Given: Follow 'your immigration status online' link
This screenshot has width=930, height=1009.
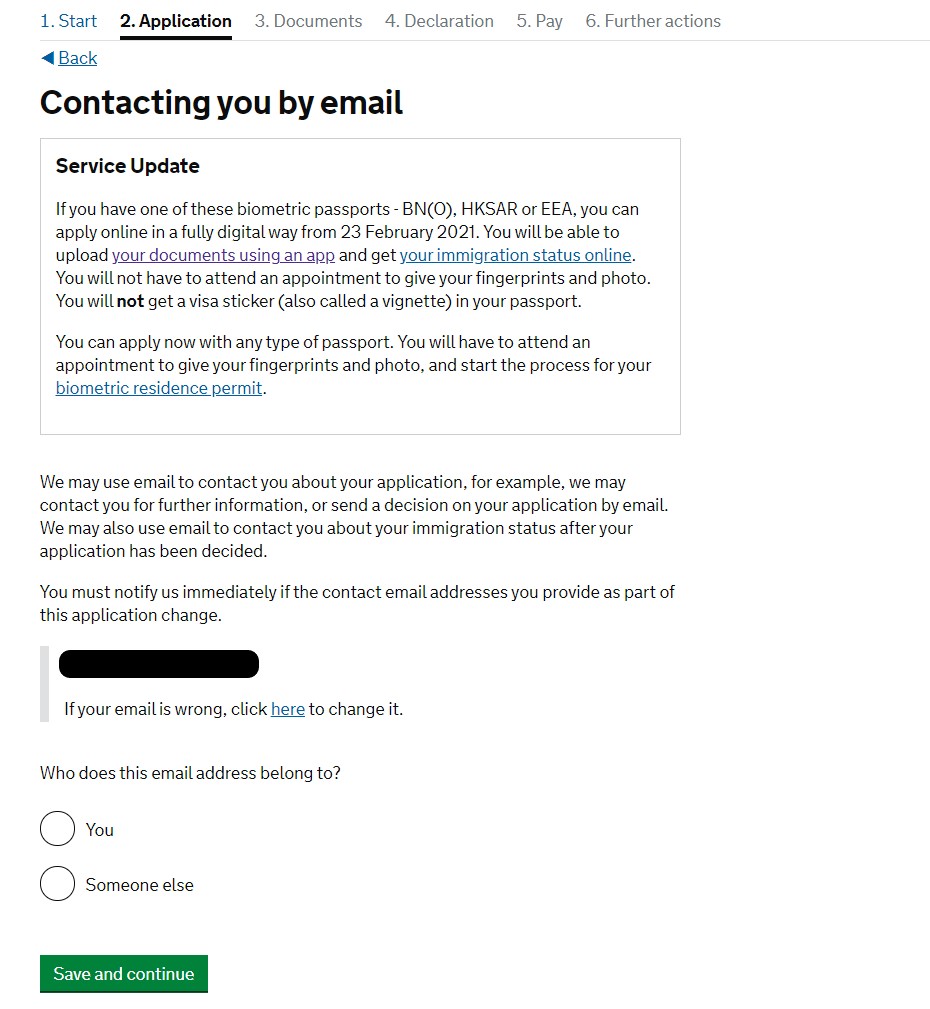Looking at the screenshot, I should (515, 255).
